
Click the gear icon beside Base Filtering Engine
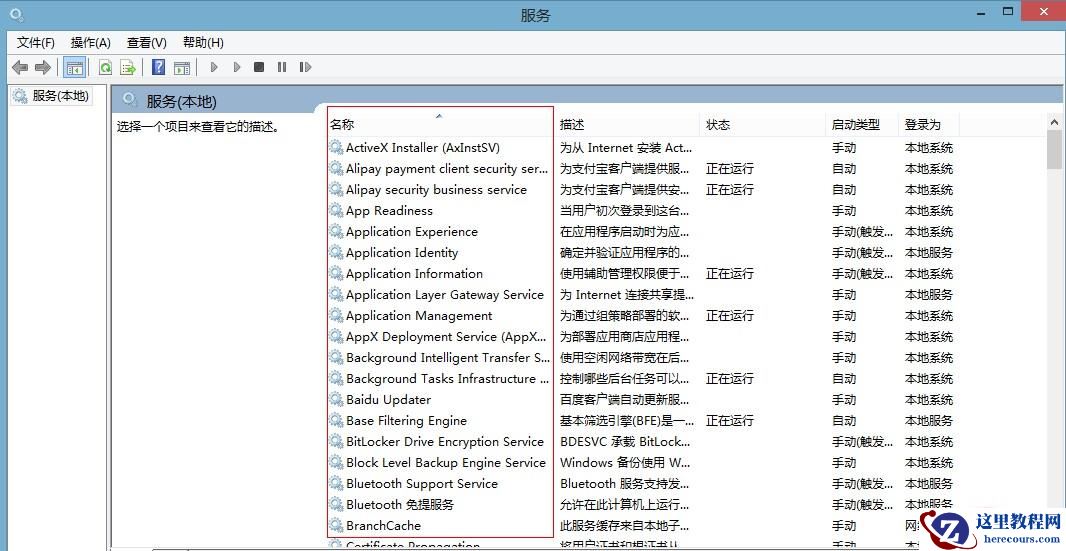click(x=336, y=420)
